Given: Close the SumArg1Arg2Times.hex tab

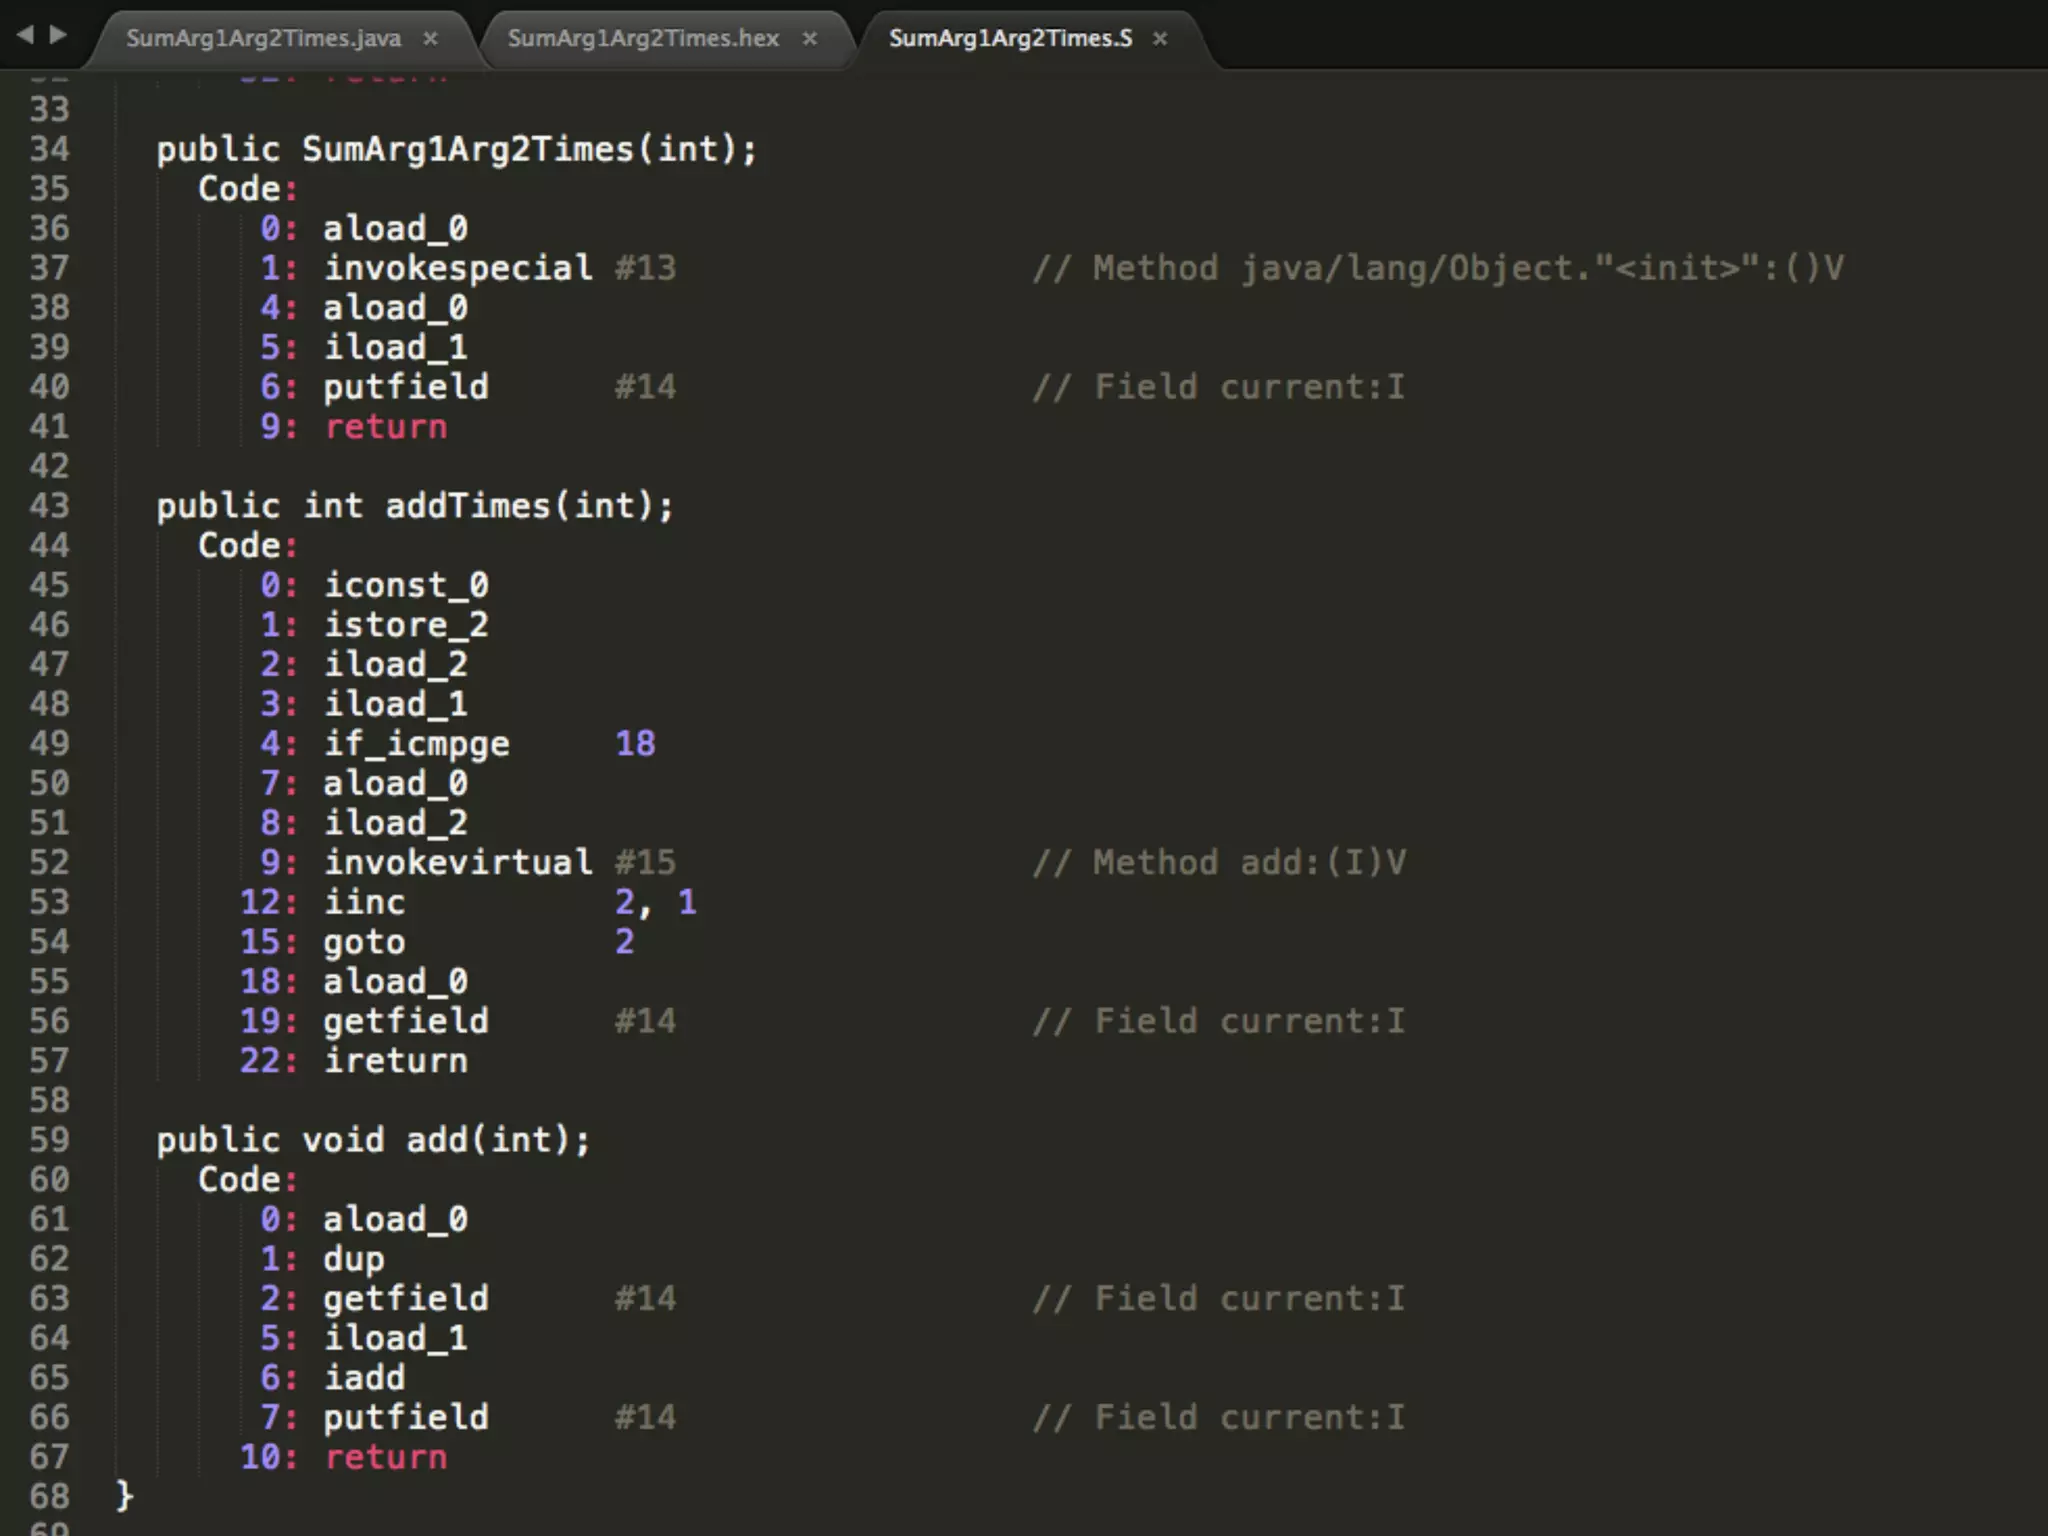Looking at the screenshot, I should 810,39.
